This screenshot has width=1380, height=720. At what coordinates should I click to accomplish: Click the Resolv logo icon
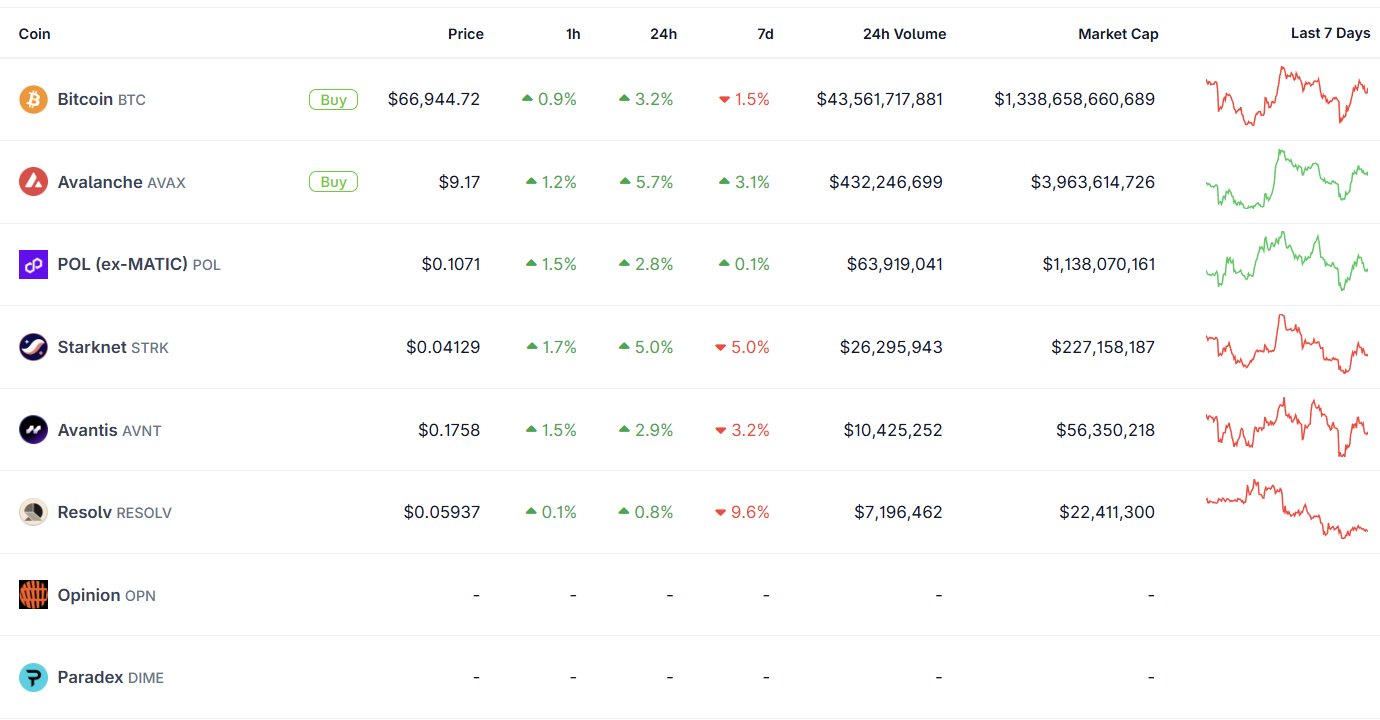point(33,512)
